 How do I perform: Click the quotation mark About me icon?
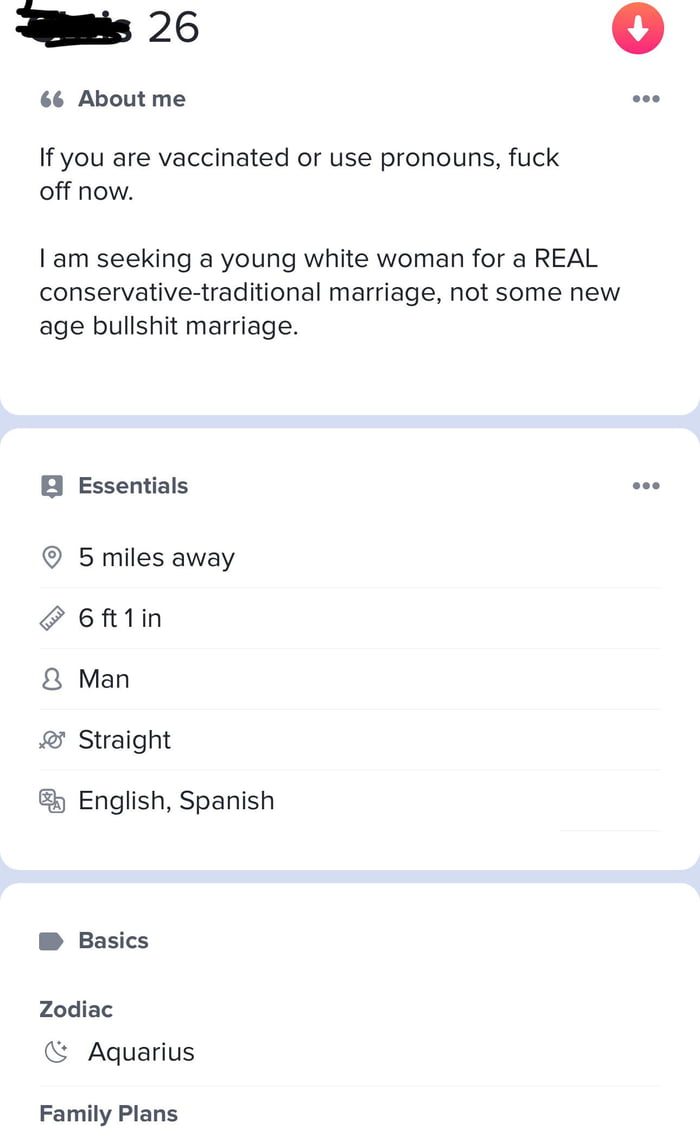click(52, 99)
